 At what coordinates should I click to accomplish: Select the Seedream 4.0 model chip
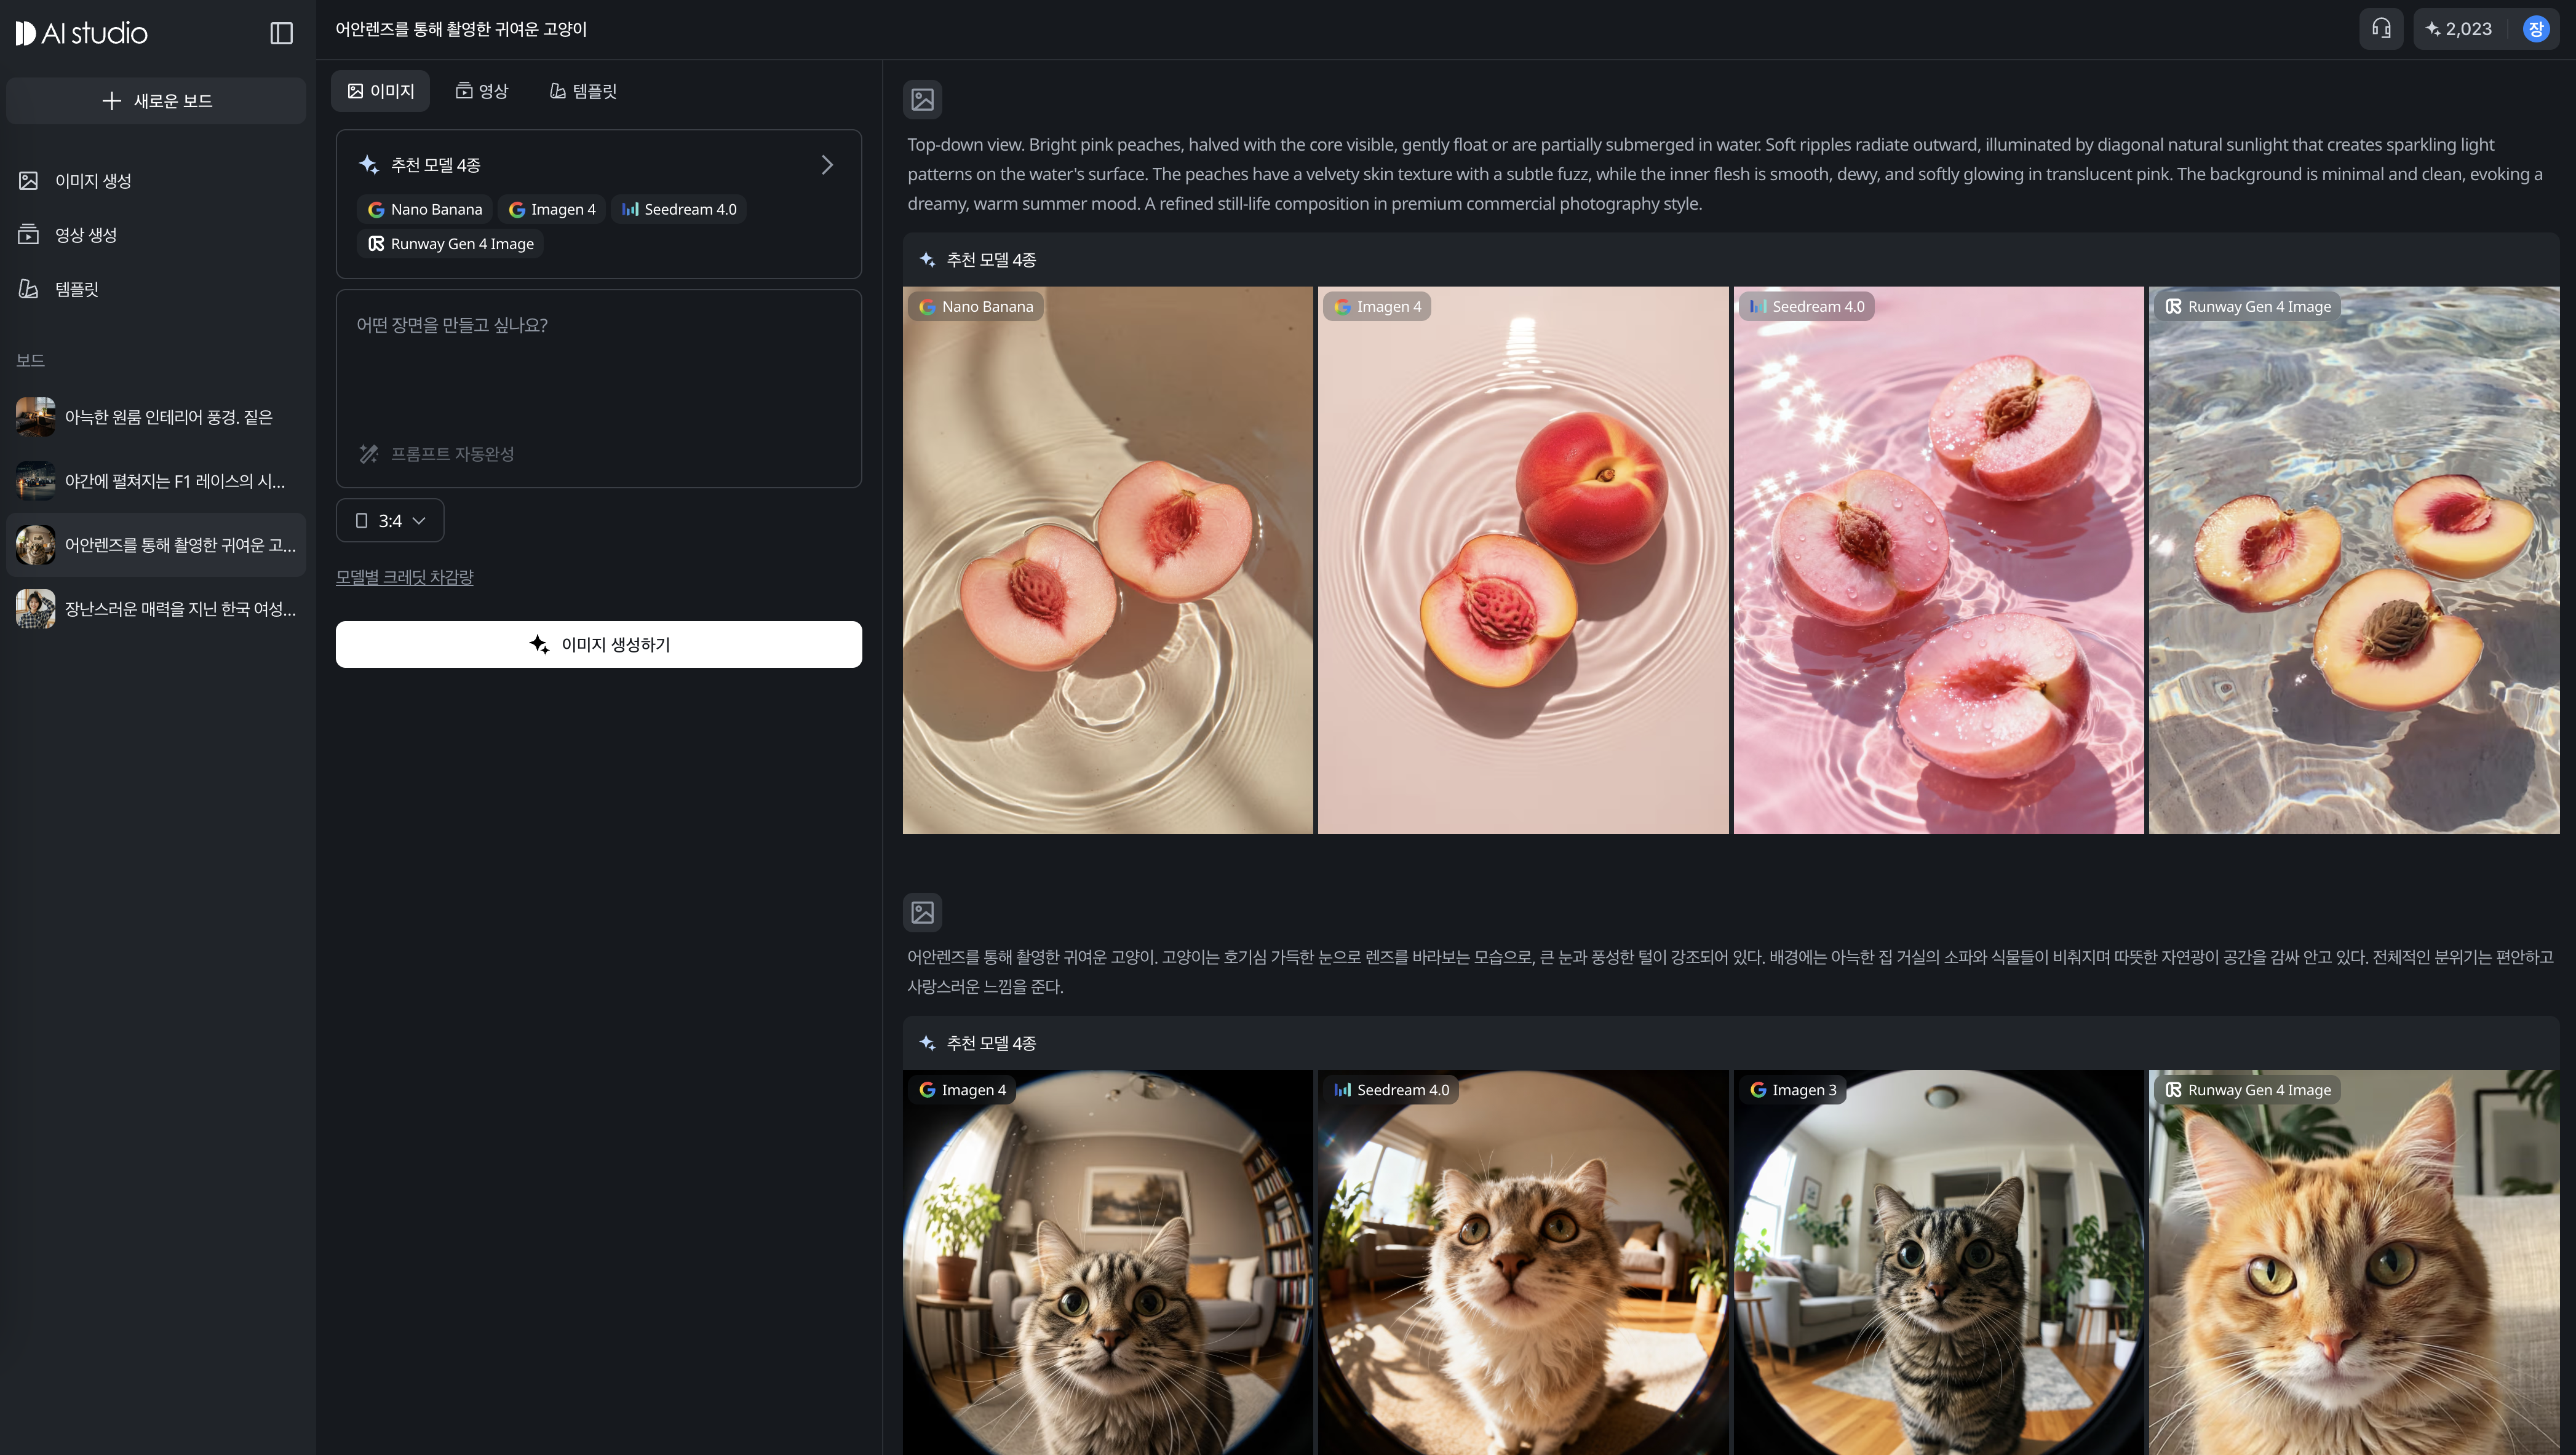pos(679,209)
